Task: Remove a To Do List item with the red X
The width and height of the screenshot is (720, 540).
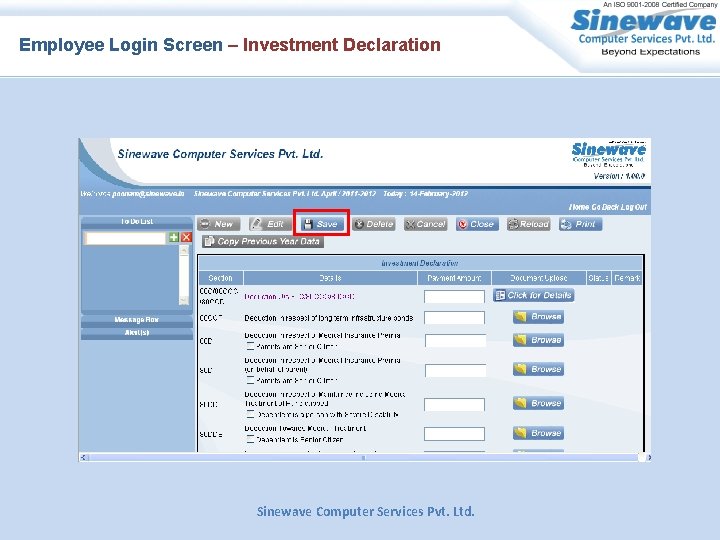Action: click(186, 237)
